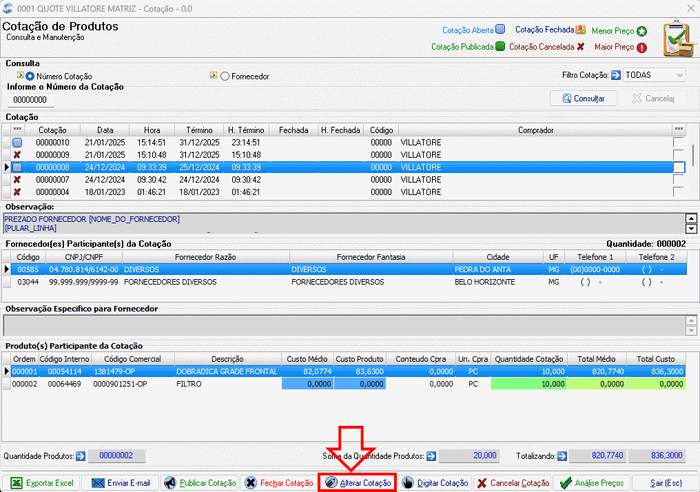Click Digitar Cotação button
Image resolution: width=700 pixels, height=492 pixels.
click(x=434, y=483)
